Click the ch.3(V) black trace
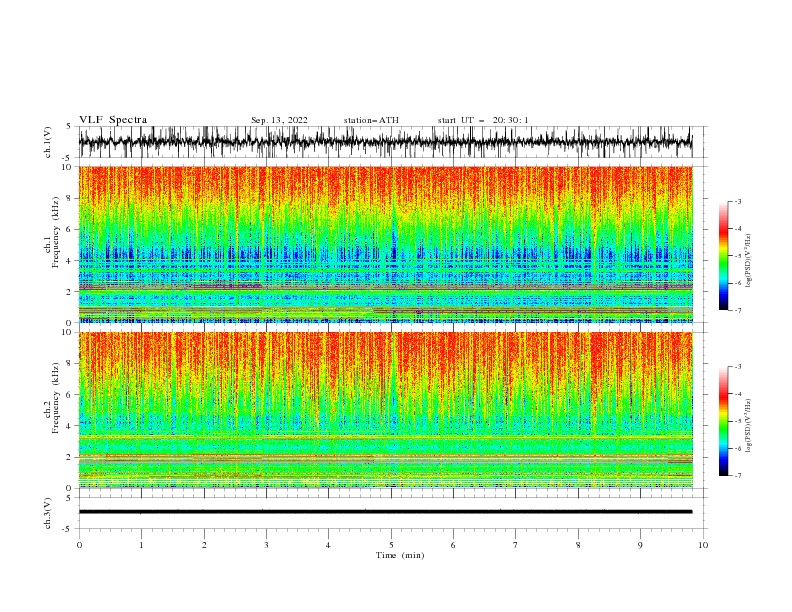 tap(385, 512)
